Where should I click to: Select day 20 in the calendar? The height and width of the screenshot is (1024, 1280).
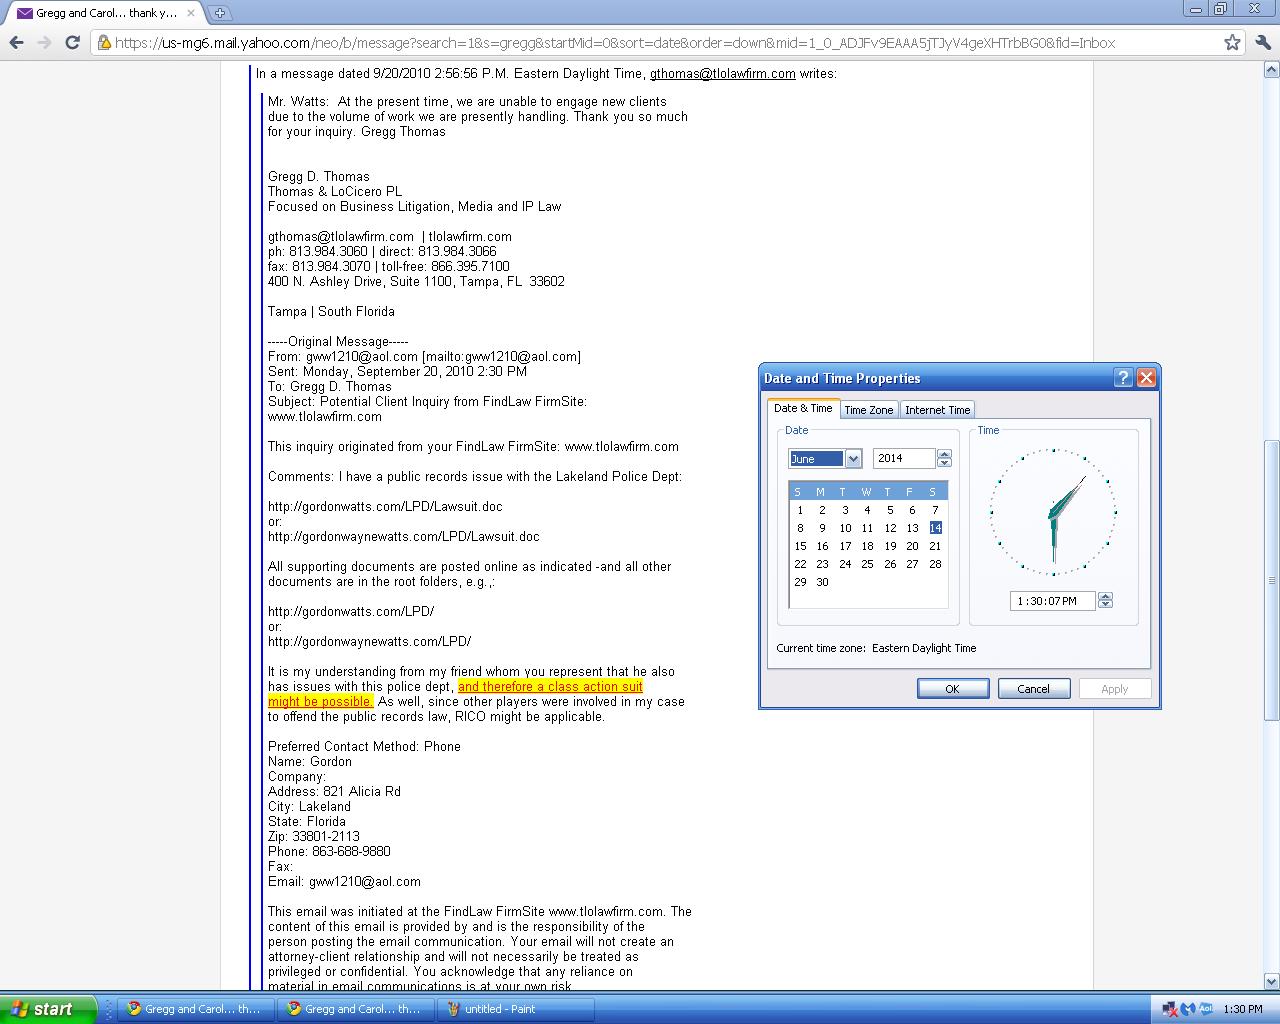(x=912, y=546)
